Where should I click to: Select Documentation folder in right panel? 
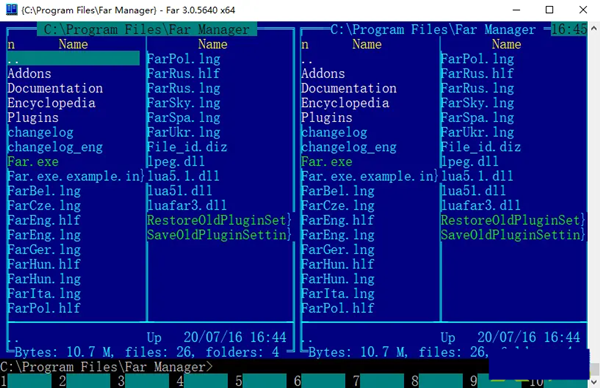(x=349, y=88)
